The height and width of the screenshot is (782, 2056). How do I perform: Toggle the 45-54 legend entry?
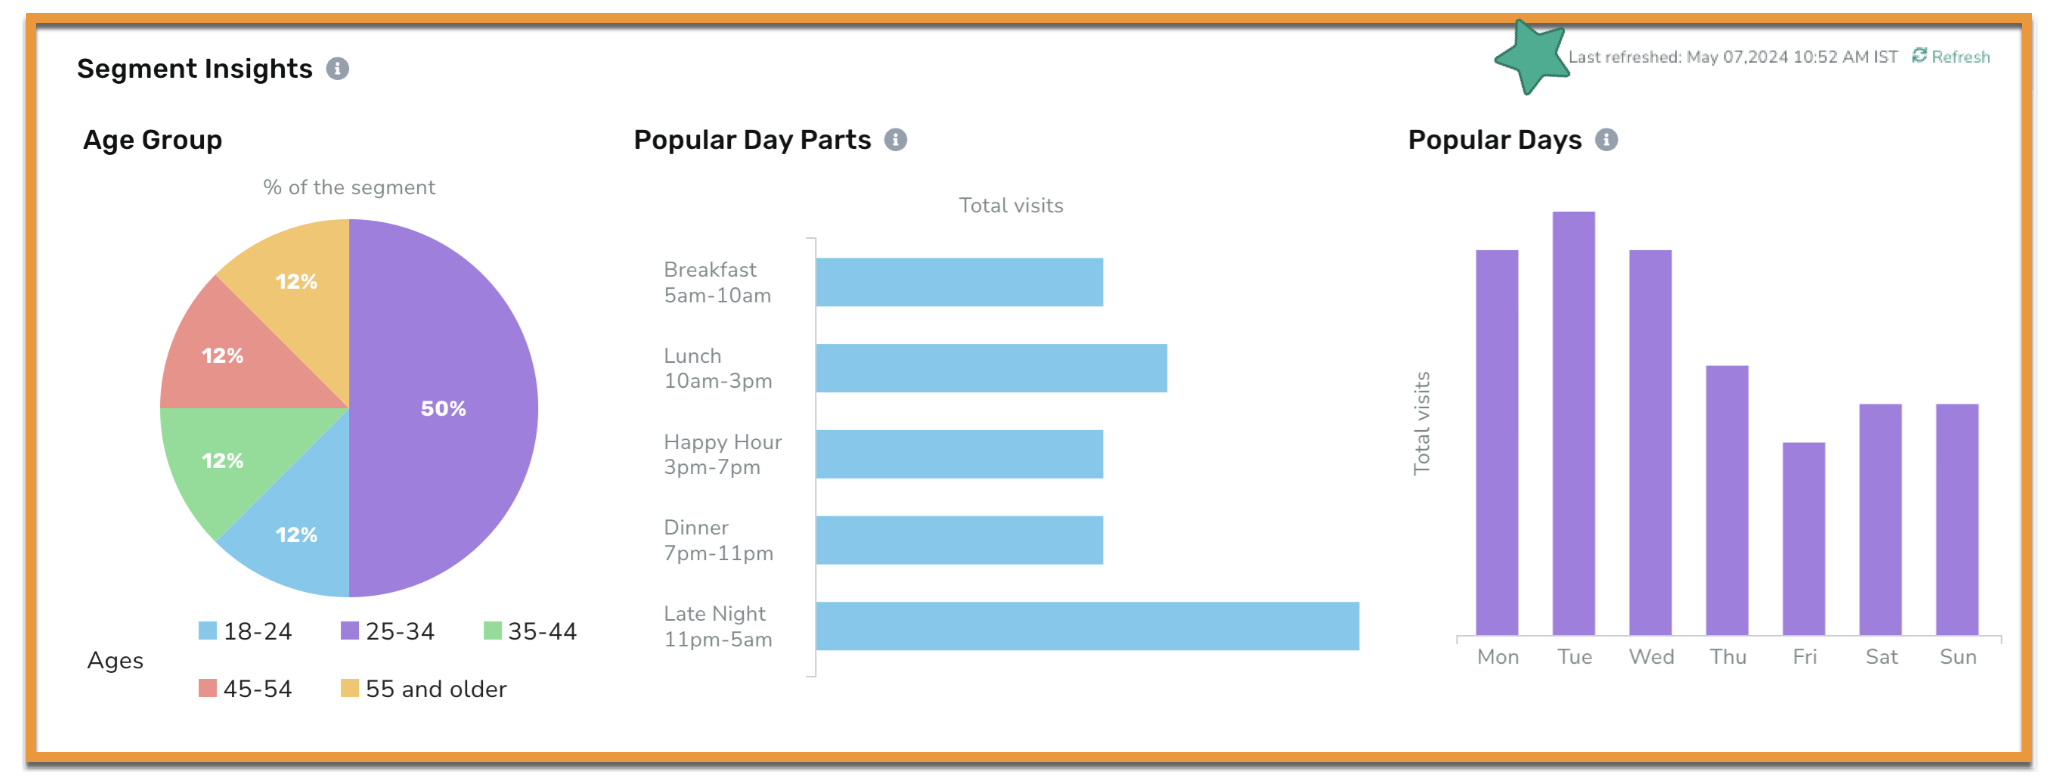245,689
